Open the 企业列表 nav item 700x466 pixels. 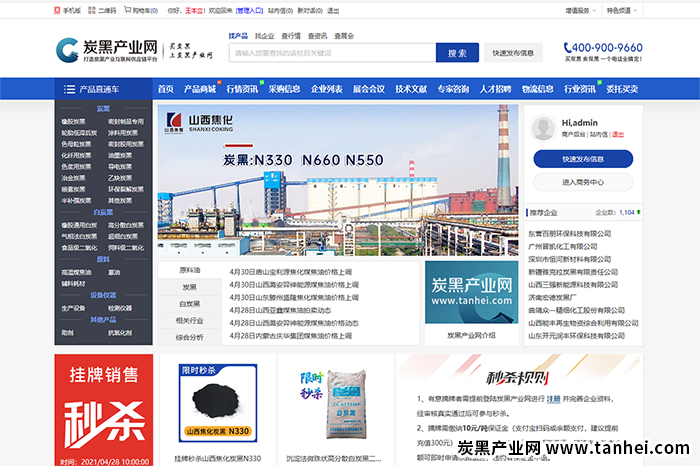tap(326, 89)
